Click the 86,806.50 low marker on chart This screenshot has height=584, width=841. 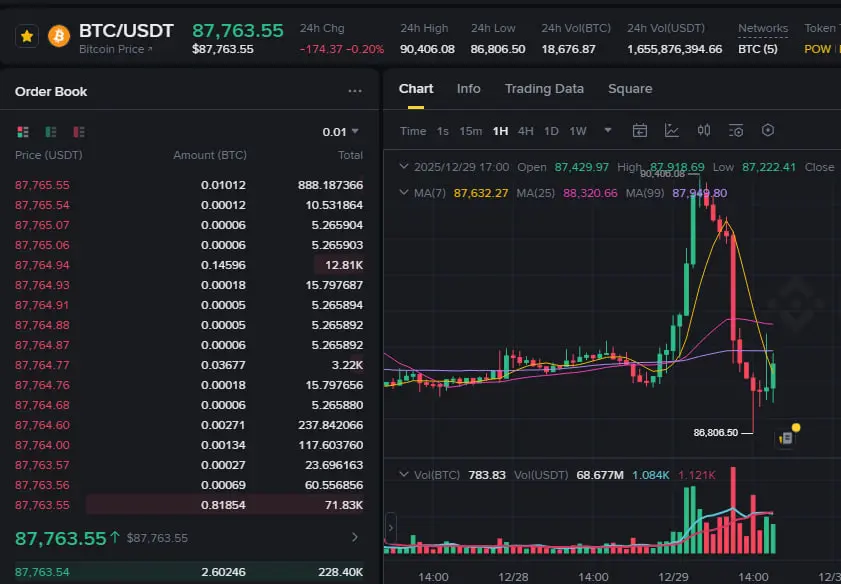point(716,432)
